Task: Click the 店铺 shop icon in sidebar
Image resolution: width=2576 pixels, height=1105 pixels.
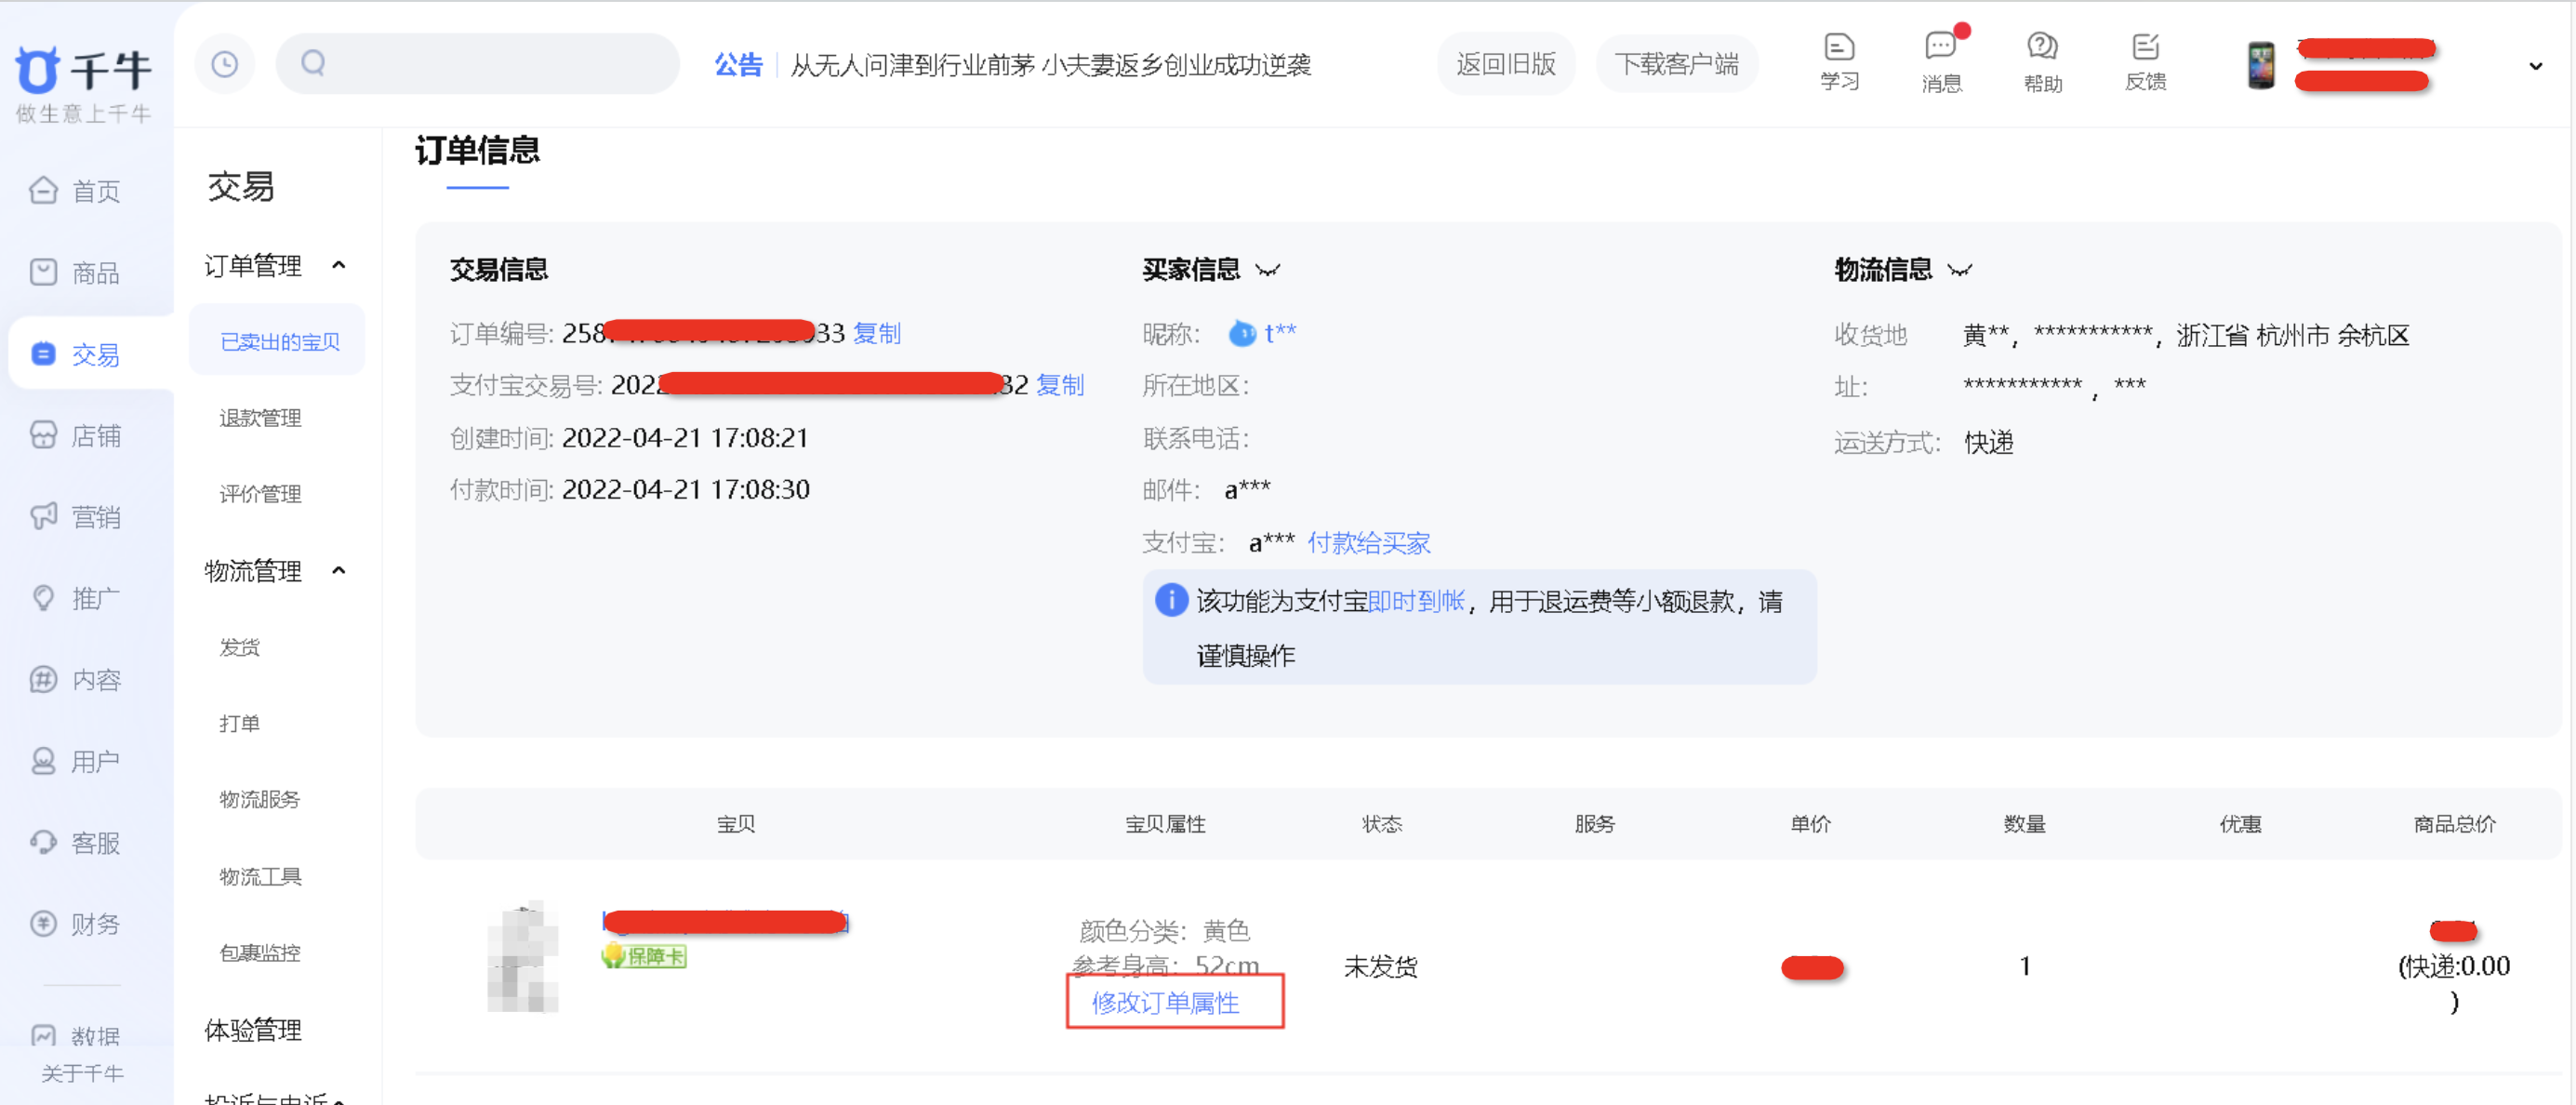Action: pyautogui.click(x=43, y=435)
